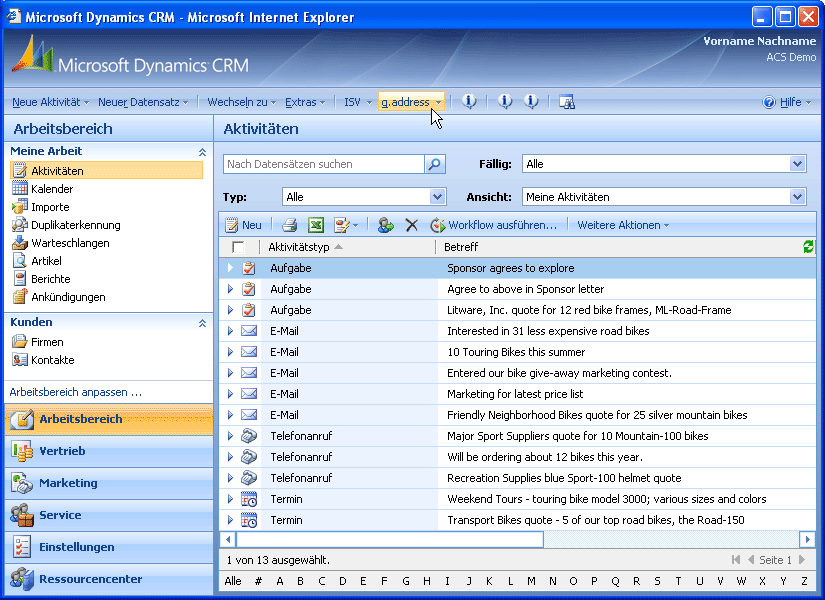Click Arbeitsbereich anpassen link
The image size is (825, 600).
pos(76,392)
